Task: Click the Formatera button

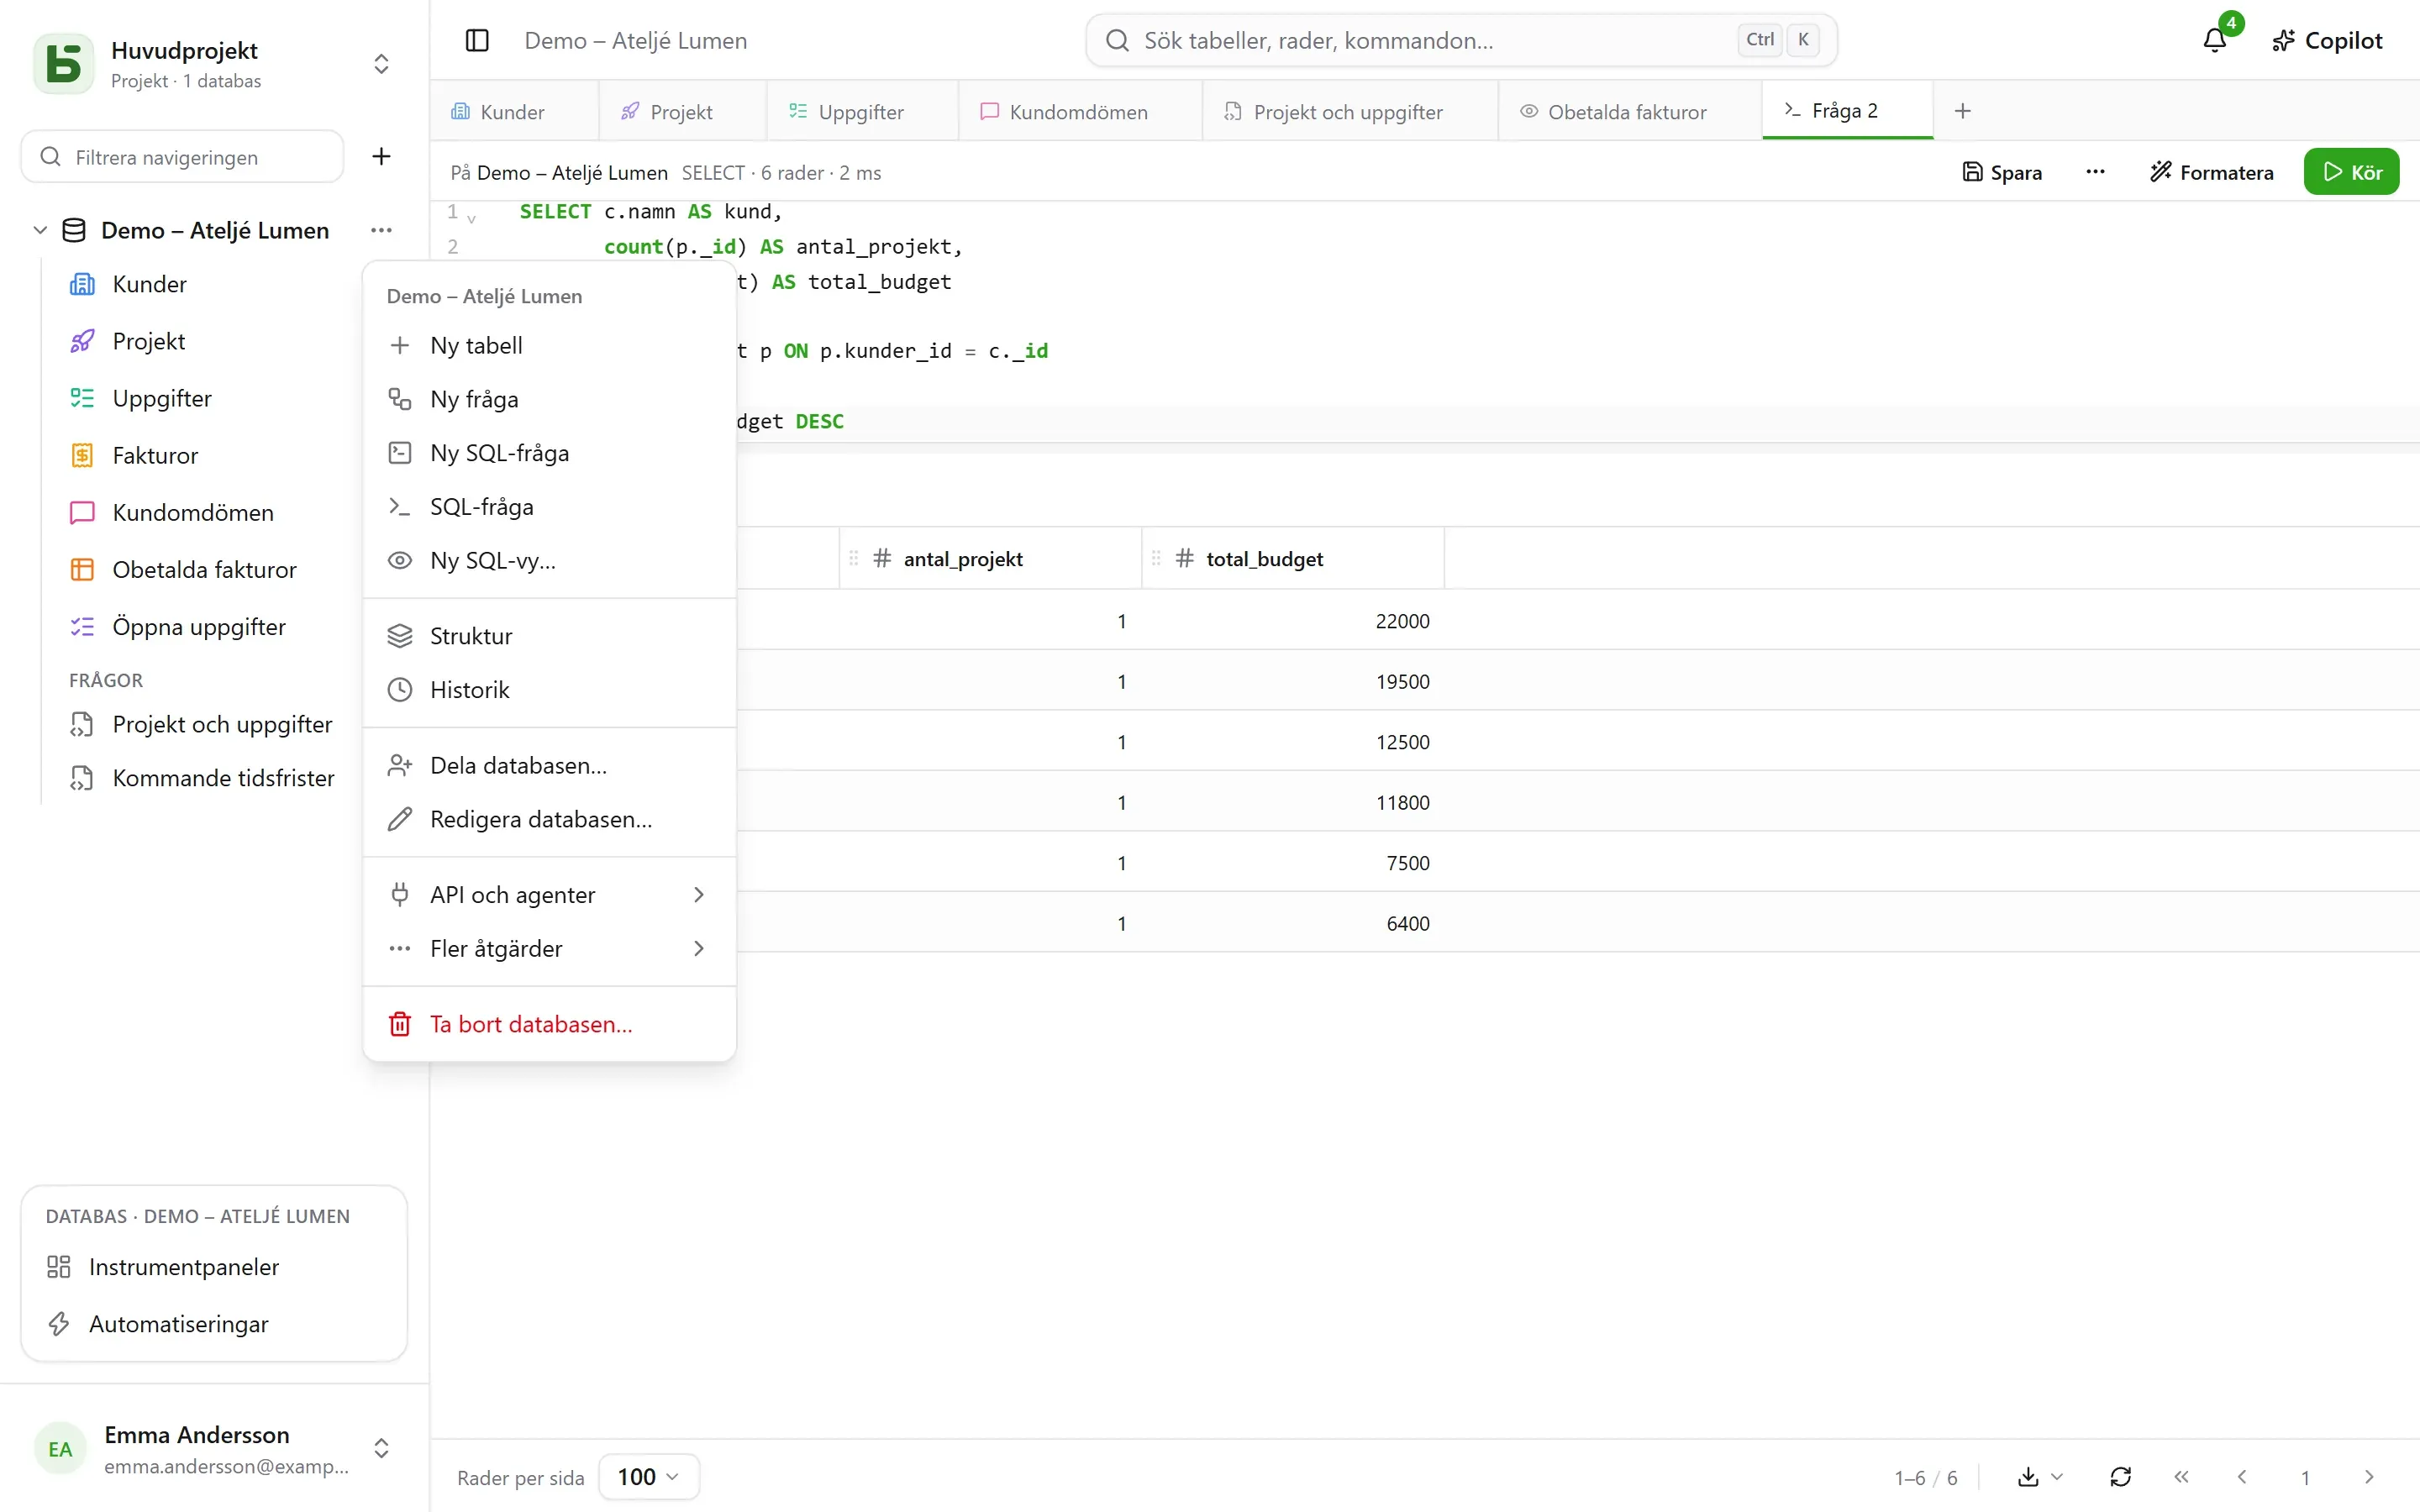Action: click(2211, 172)
